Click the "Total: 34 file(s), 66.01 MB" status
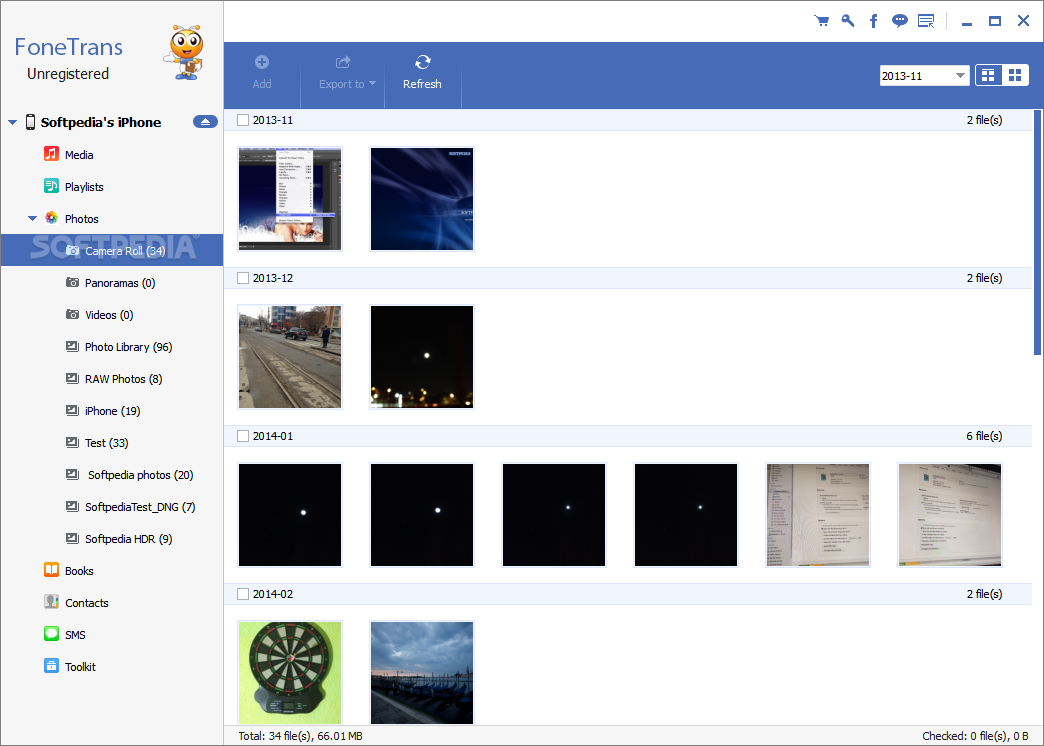The height and width of the screenshot is (746, 1044). click(x=300, y=736)
